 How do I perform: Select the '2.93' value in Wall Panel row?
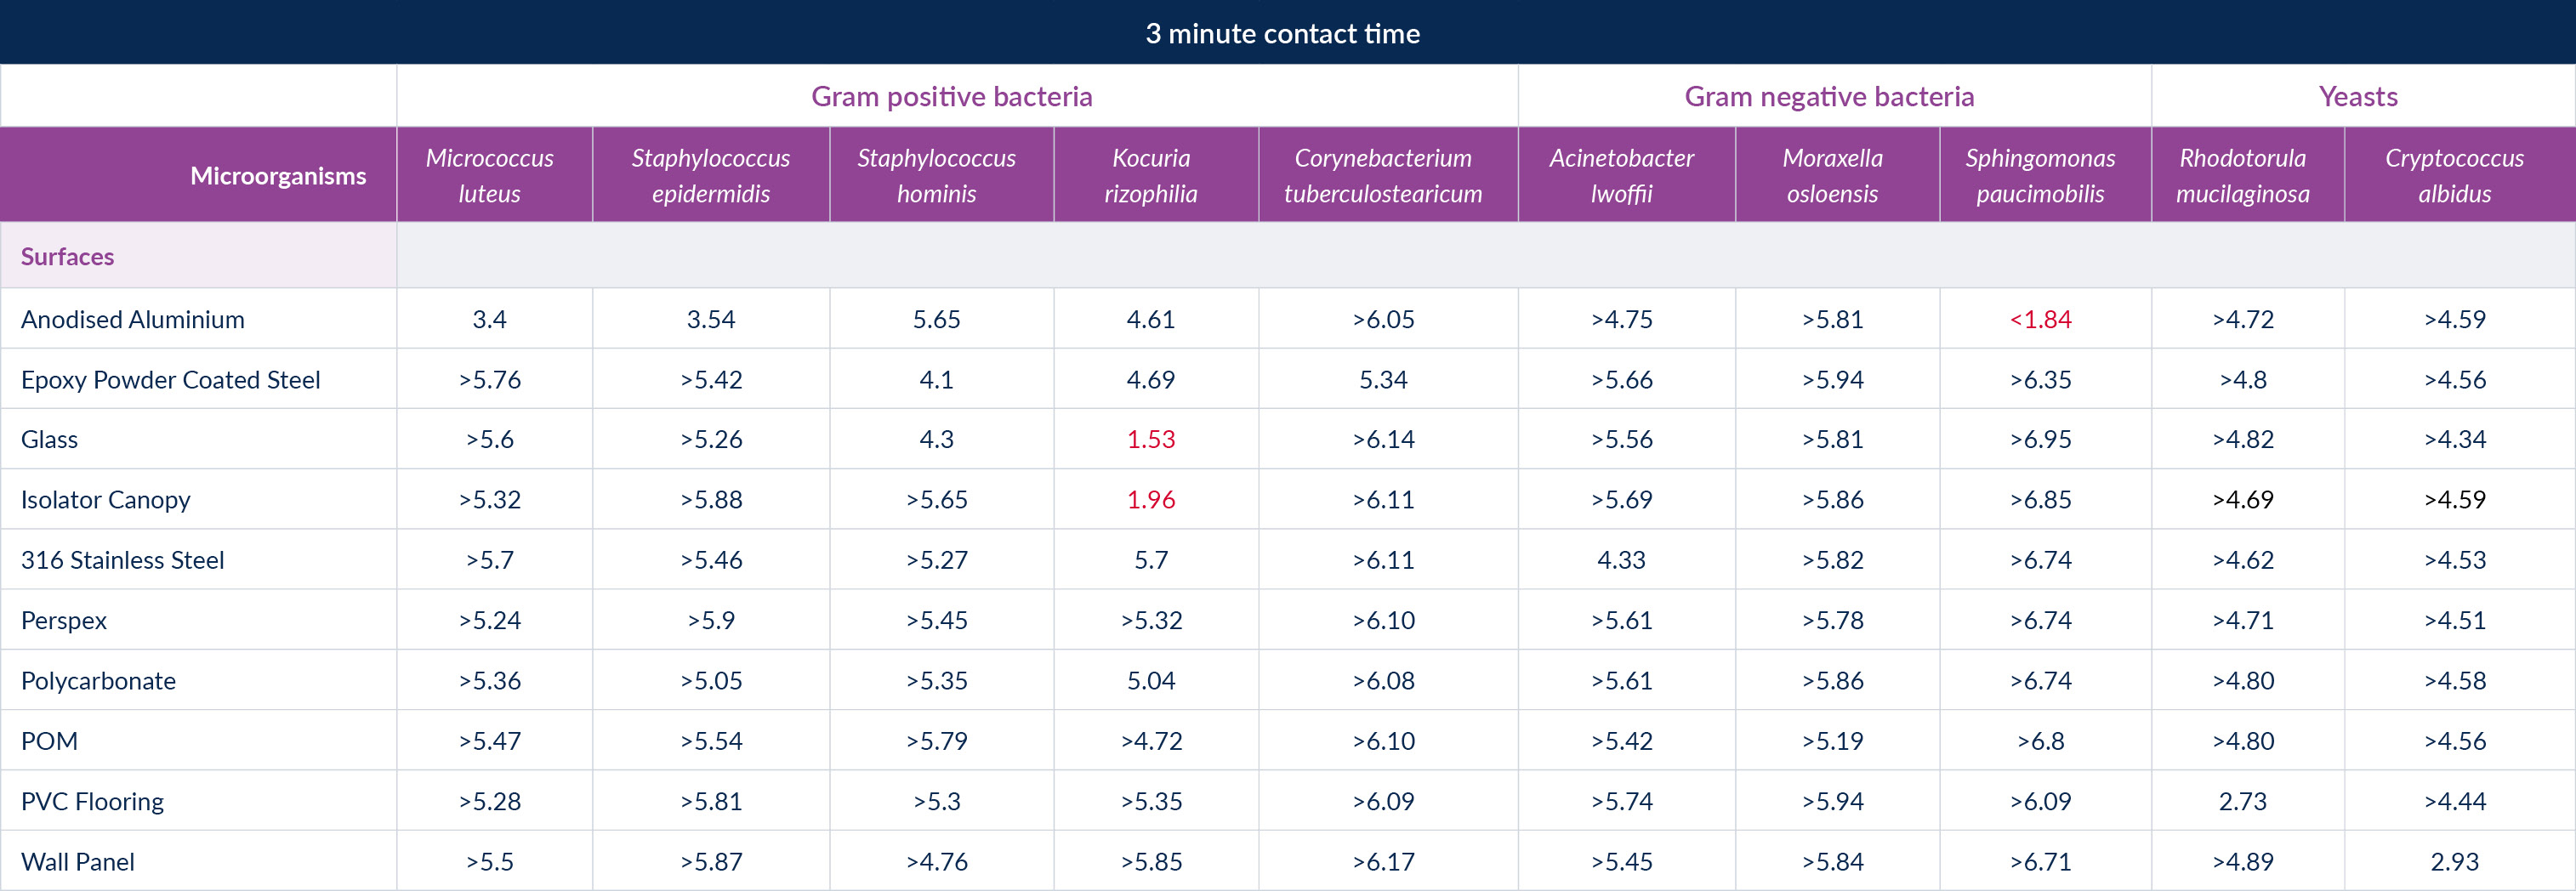point(2454,861)
